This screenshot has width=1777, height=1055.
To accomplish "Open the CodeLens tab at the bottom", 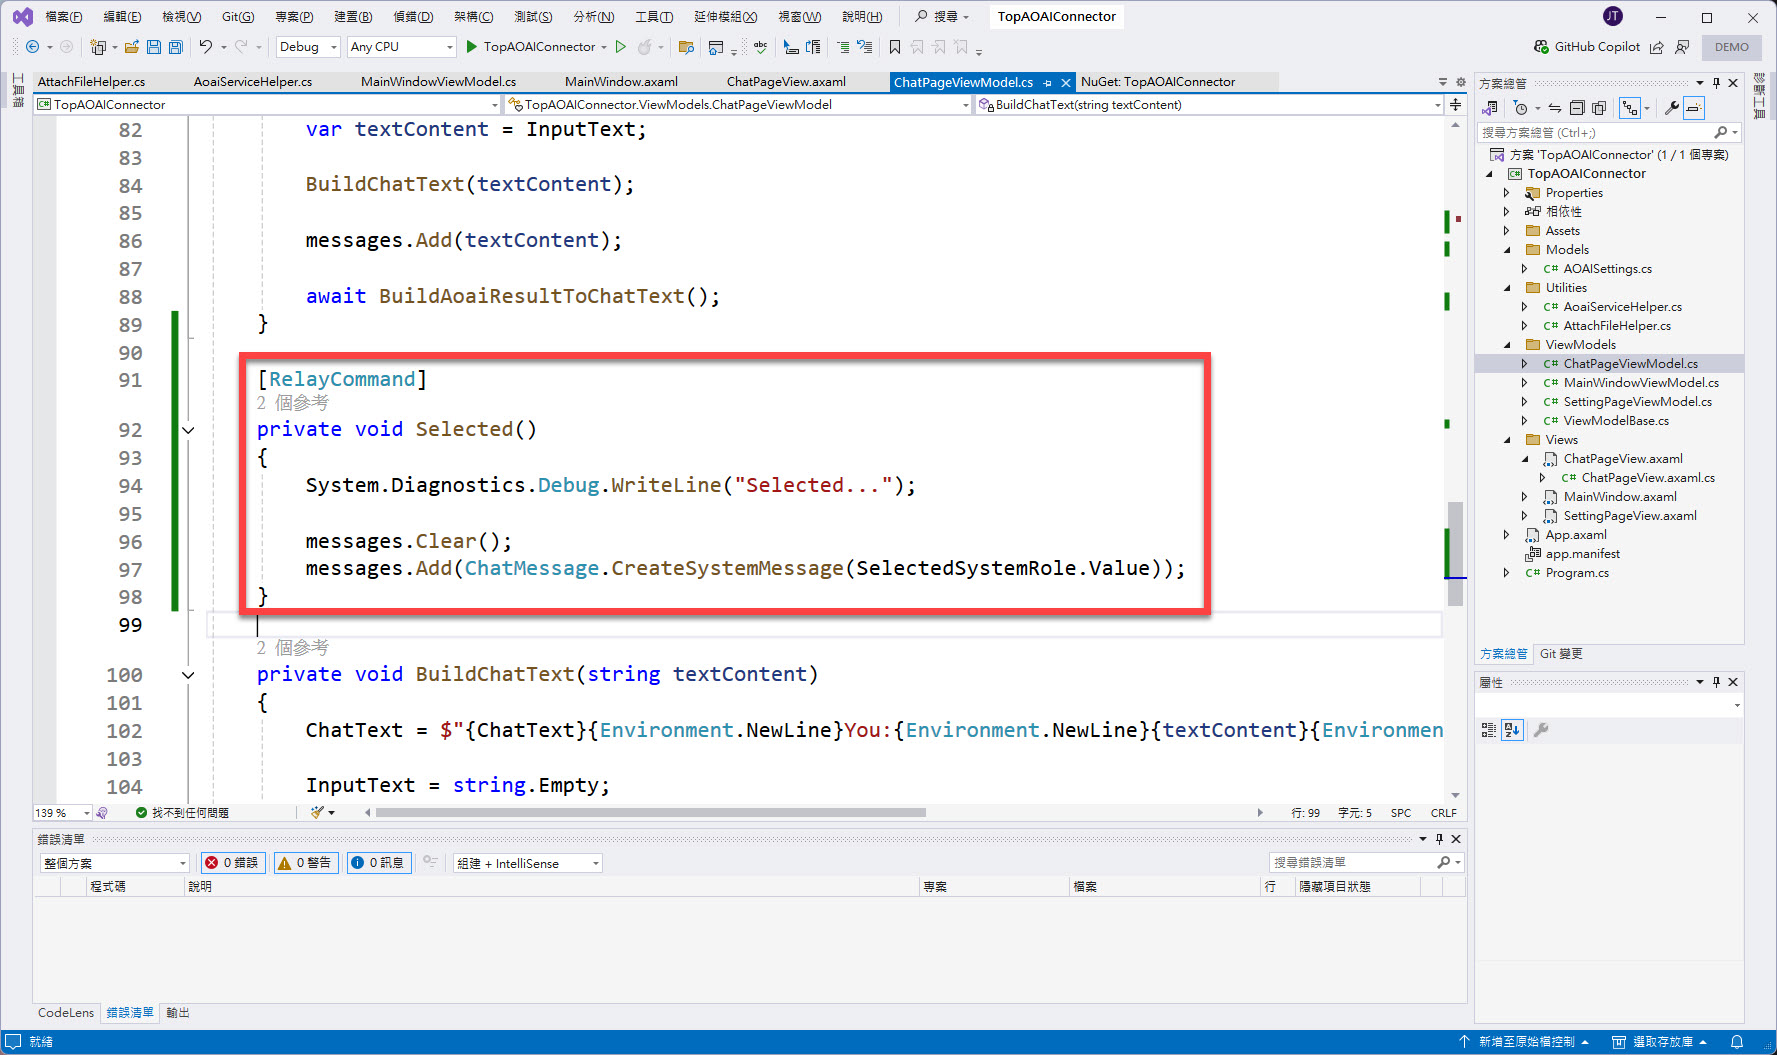I will coord(66,1013).
